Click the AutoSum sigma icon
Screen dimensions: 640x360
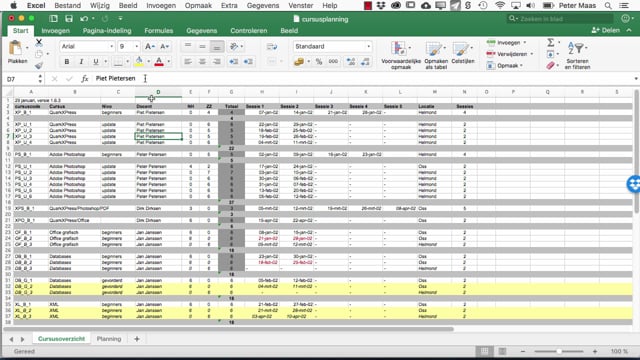(551, 42)
